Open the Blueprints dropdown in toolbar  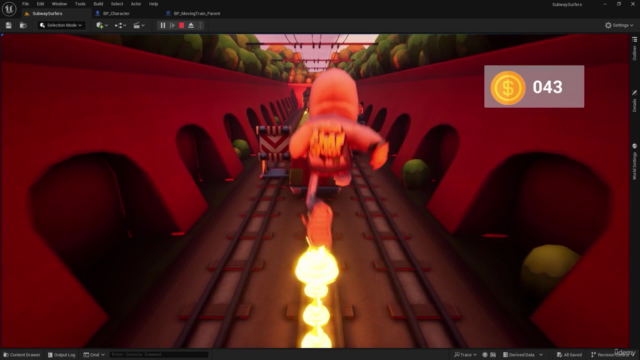click(x=120, y=25)
